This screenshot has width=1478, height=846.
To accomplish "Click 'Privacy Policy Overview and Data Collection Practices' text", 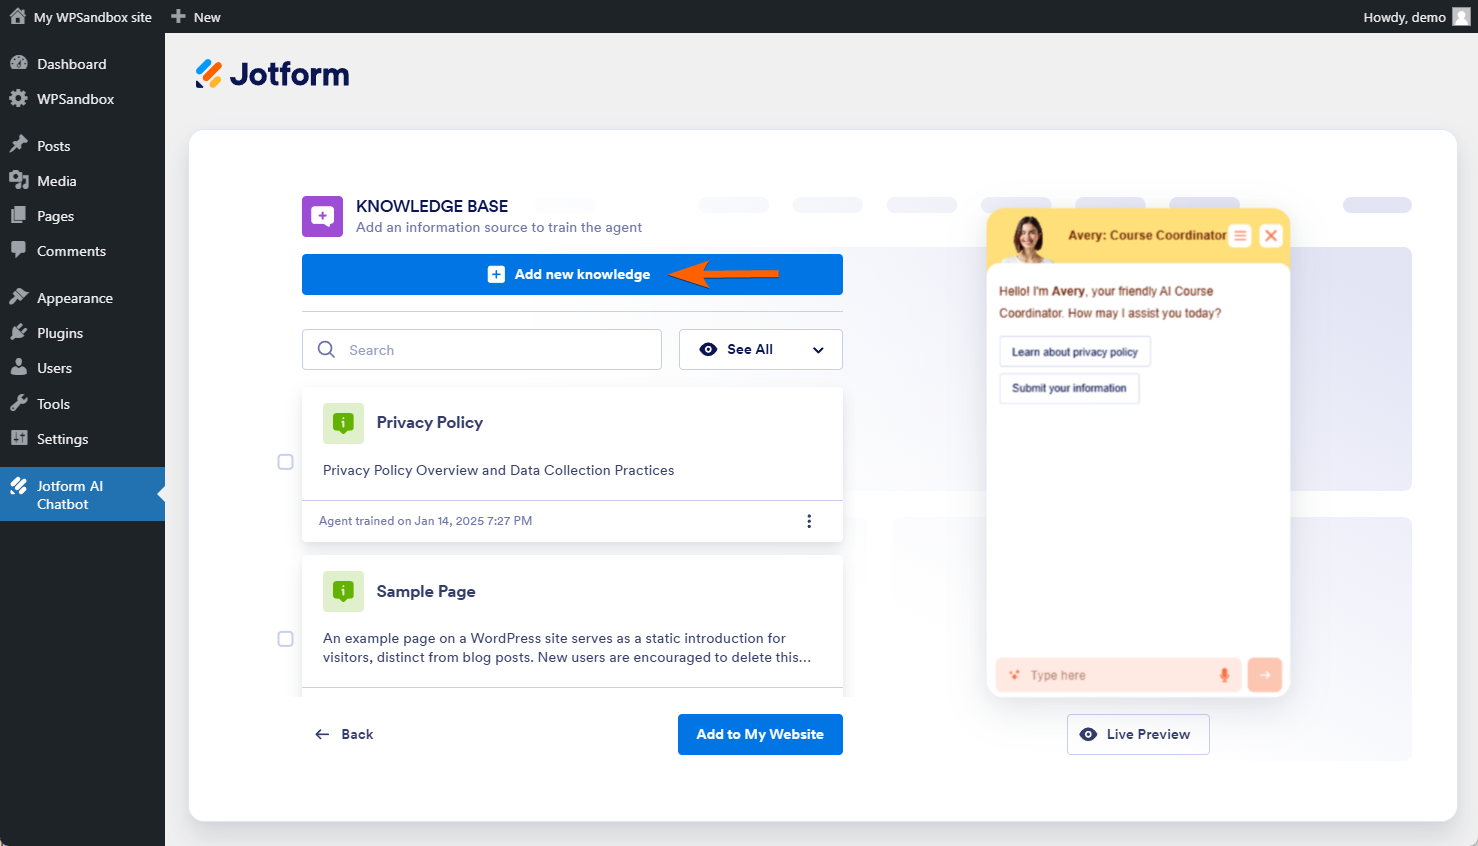I will 498,471.
